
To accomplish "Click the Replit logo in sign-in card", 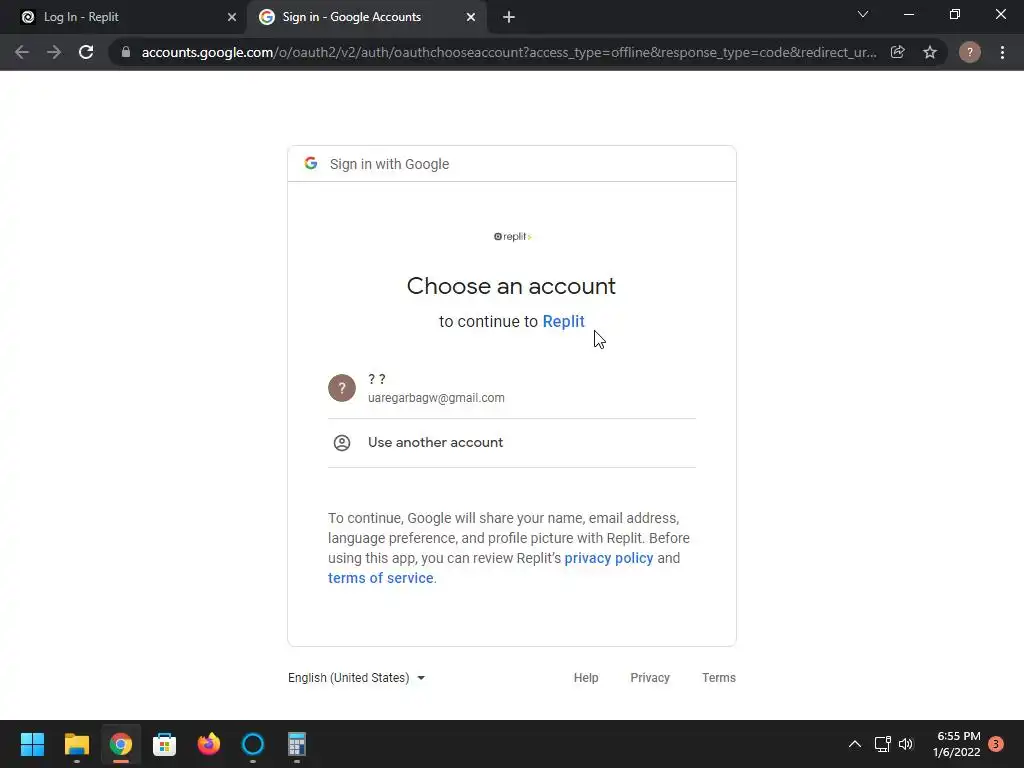I will (x=513, y=236).
